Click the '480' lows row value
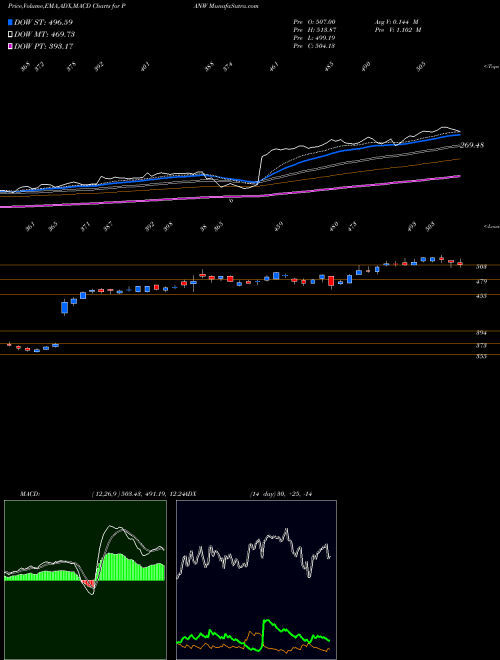500x660 pixels. 334,226
